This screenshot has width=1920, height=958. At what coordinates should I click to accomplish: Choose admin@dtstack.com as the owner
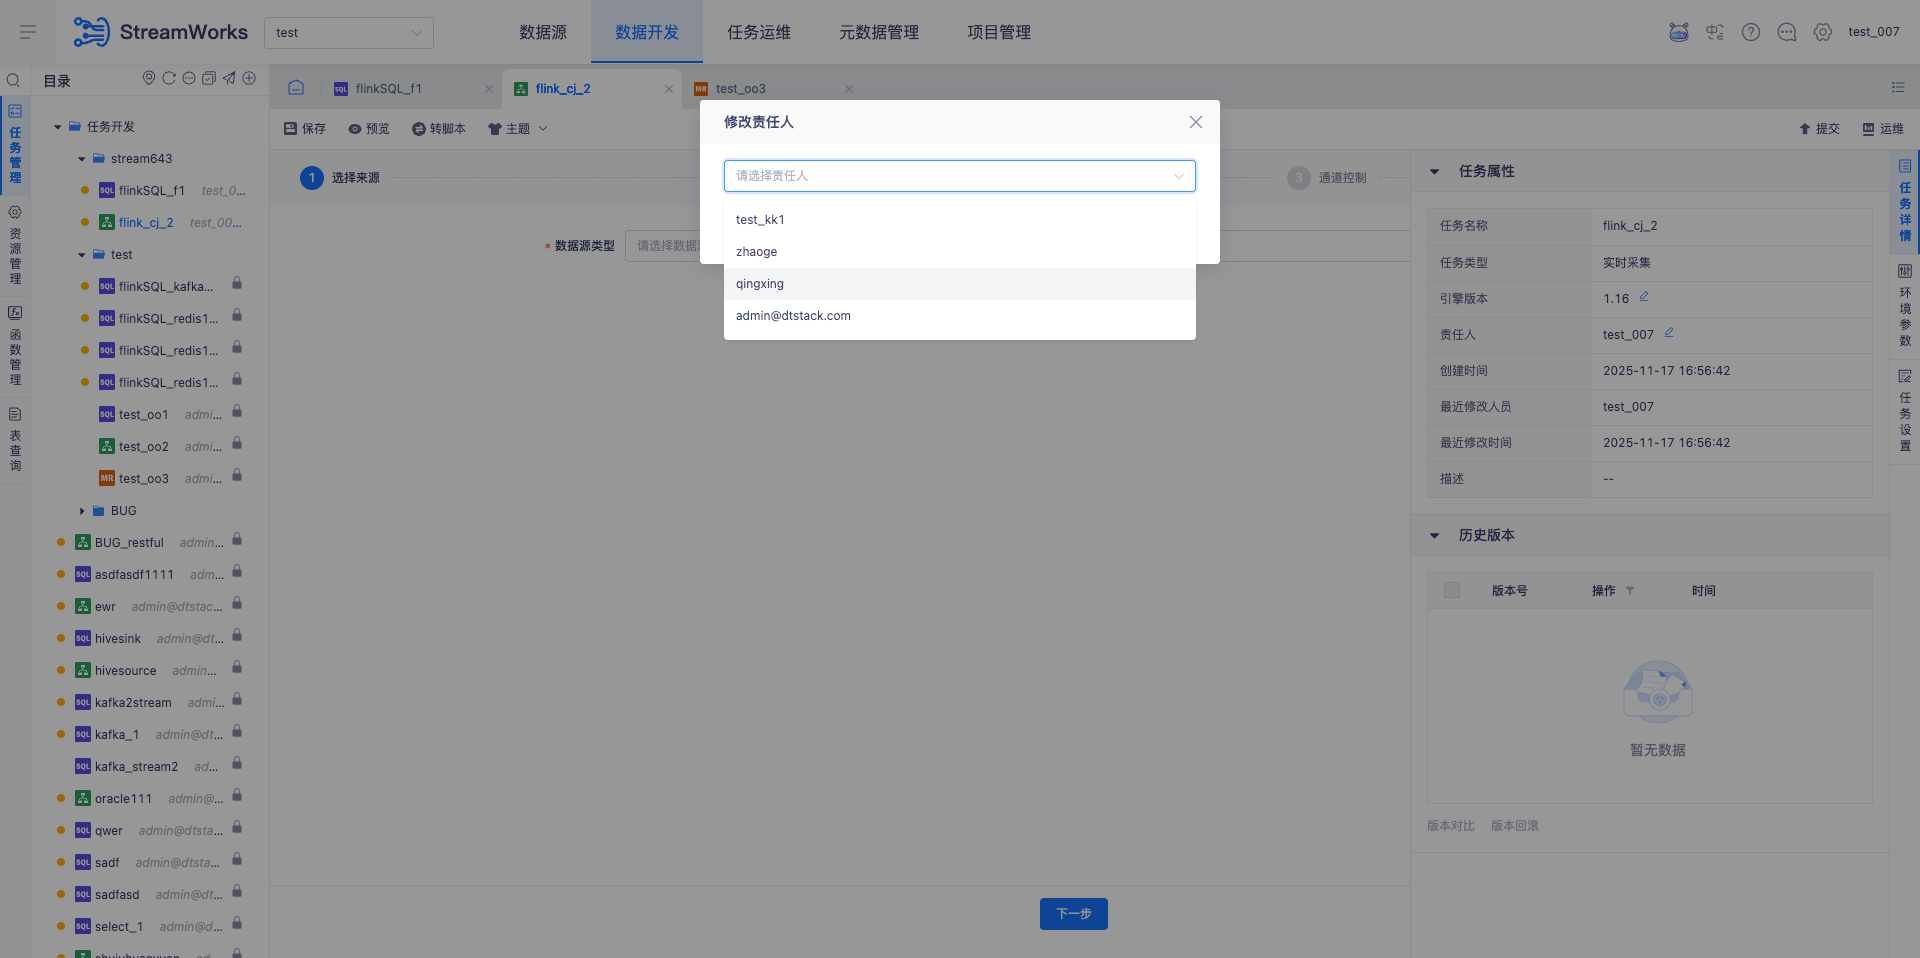pyautogui.click(x=793, y=316)
